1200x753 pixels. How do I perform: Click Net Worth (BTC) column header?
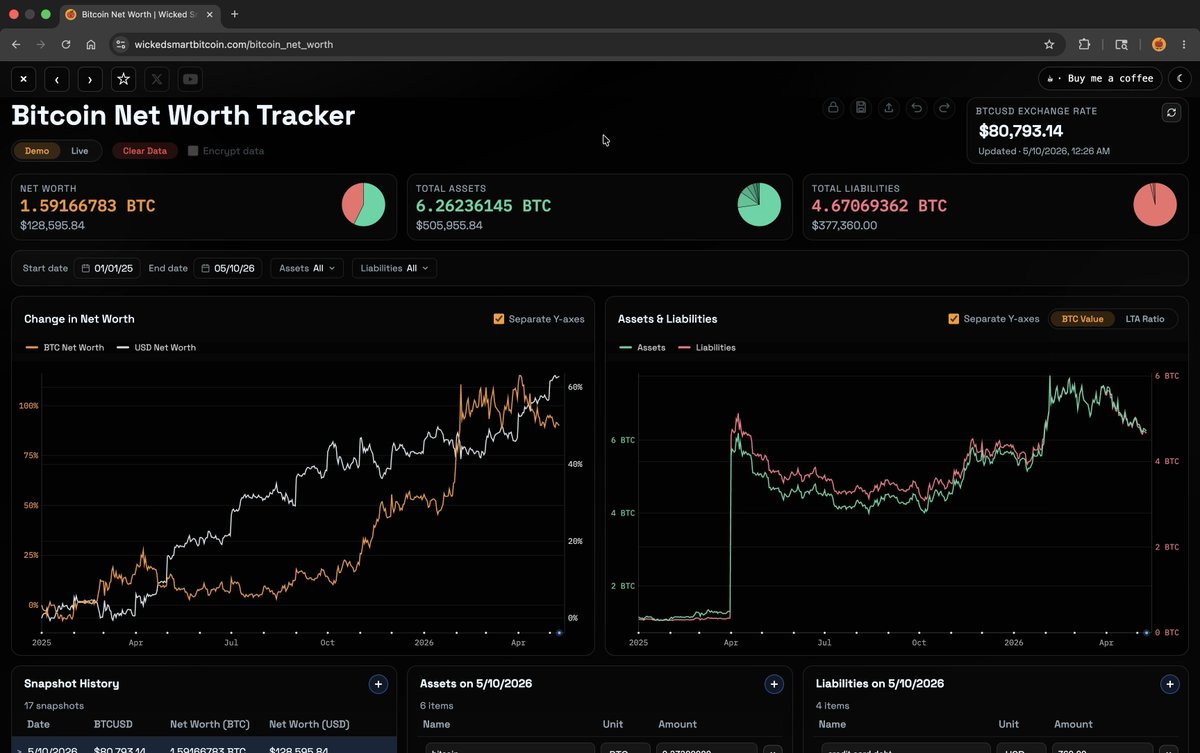(x=210, y=724)
